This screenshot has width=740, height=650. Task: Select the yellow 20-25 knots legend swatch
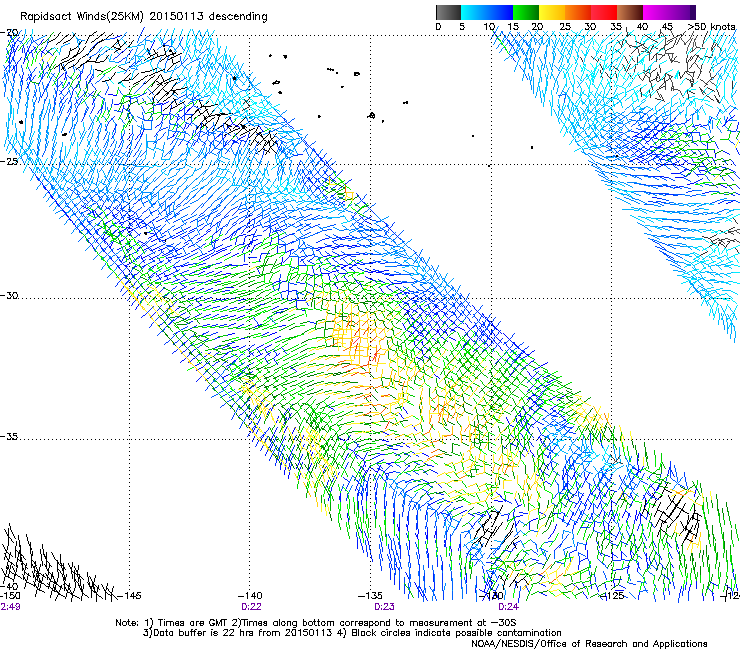point(552,12)
